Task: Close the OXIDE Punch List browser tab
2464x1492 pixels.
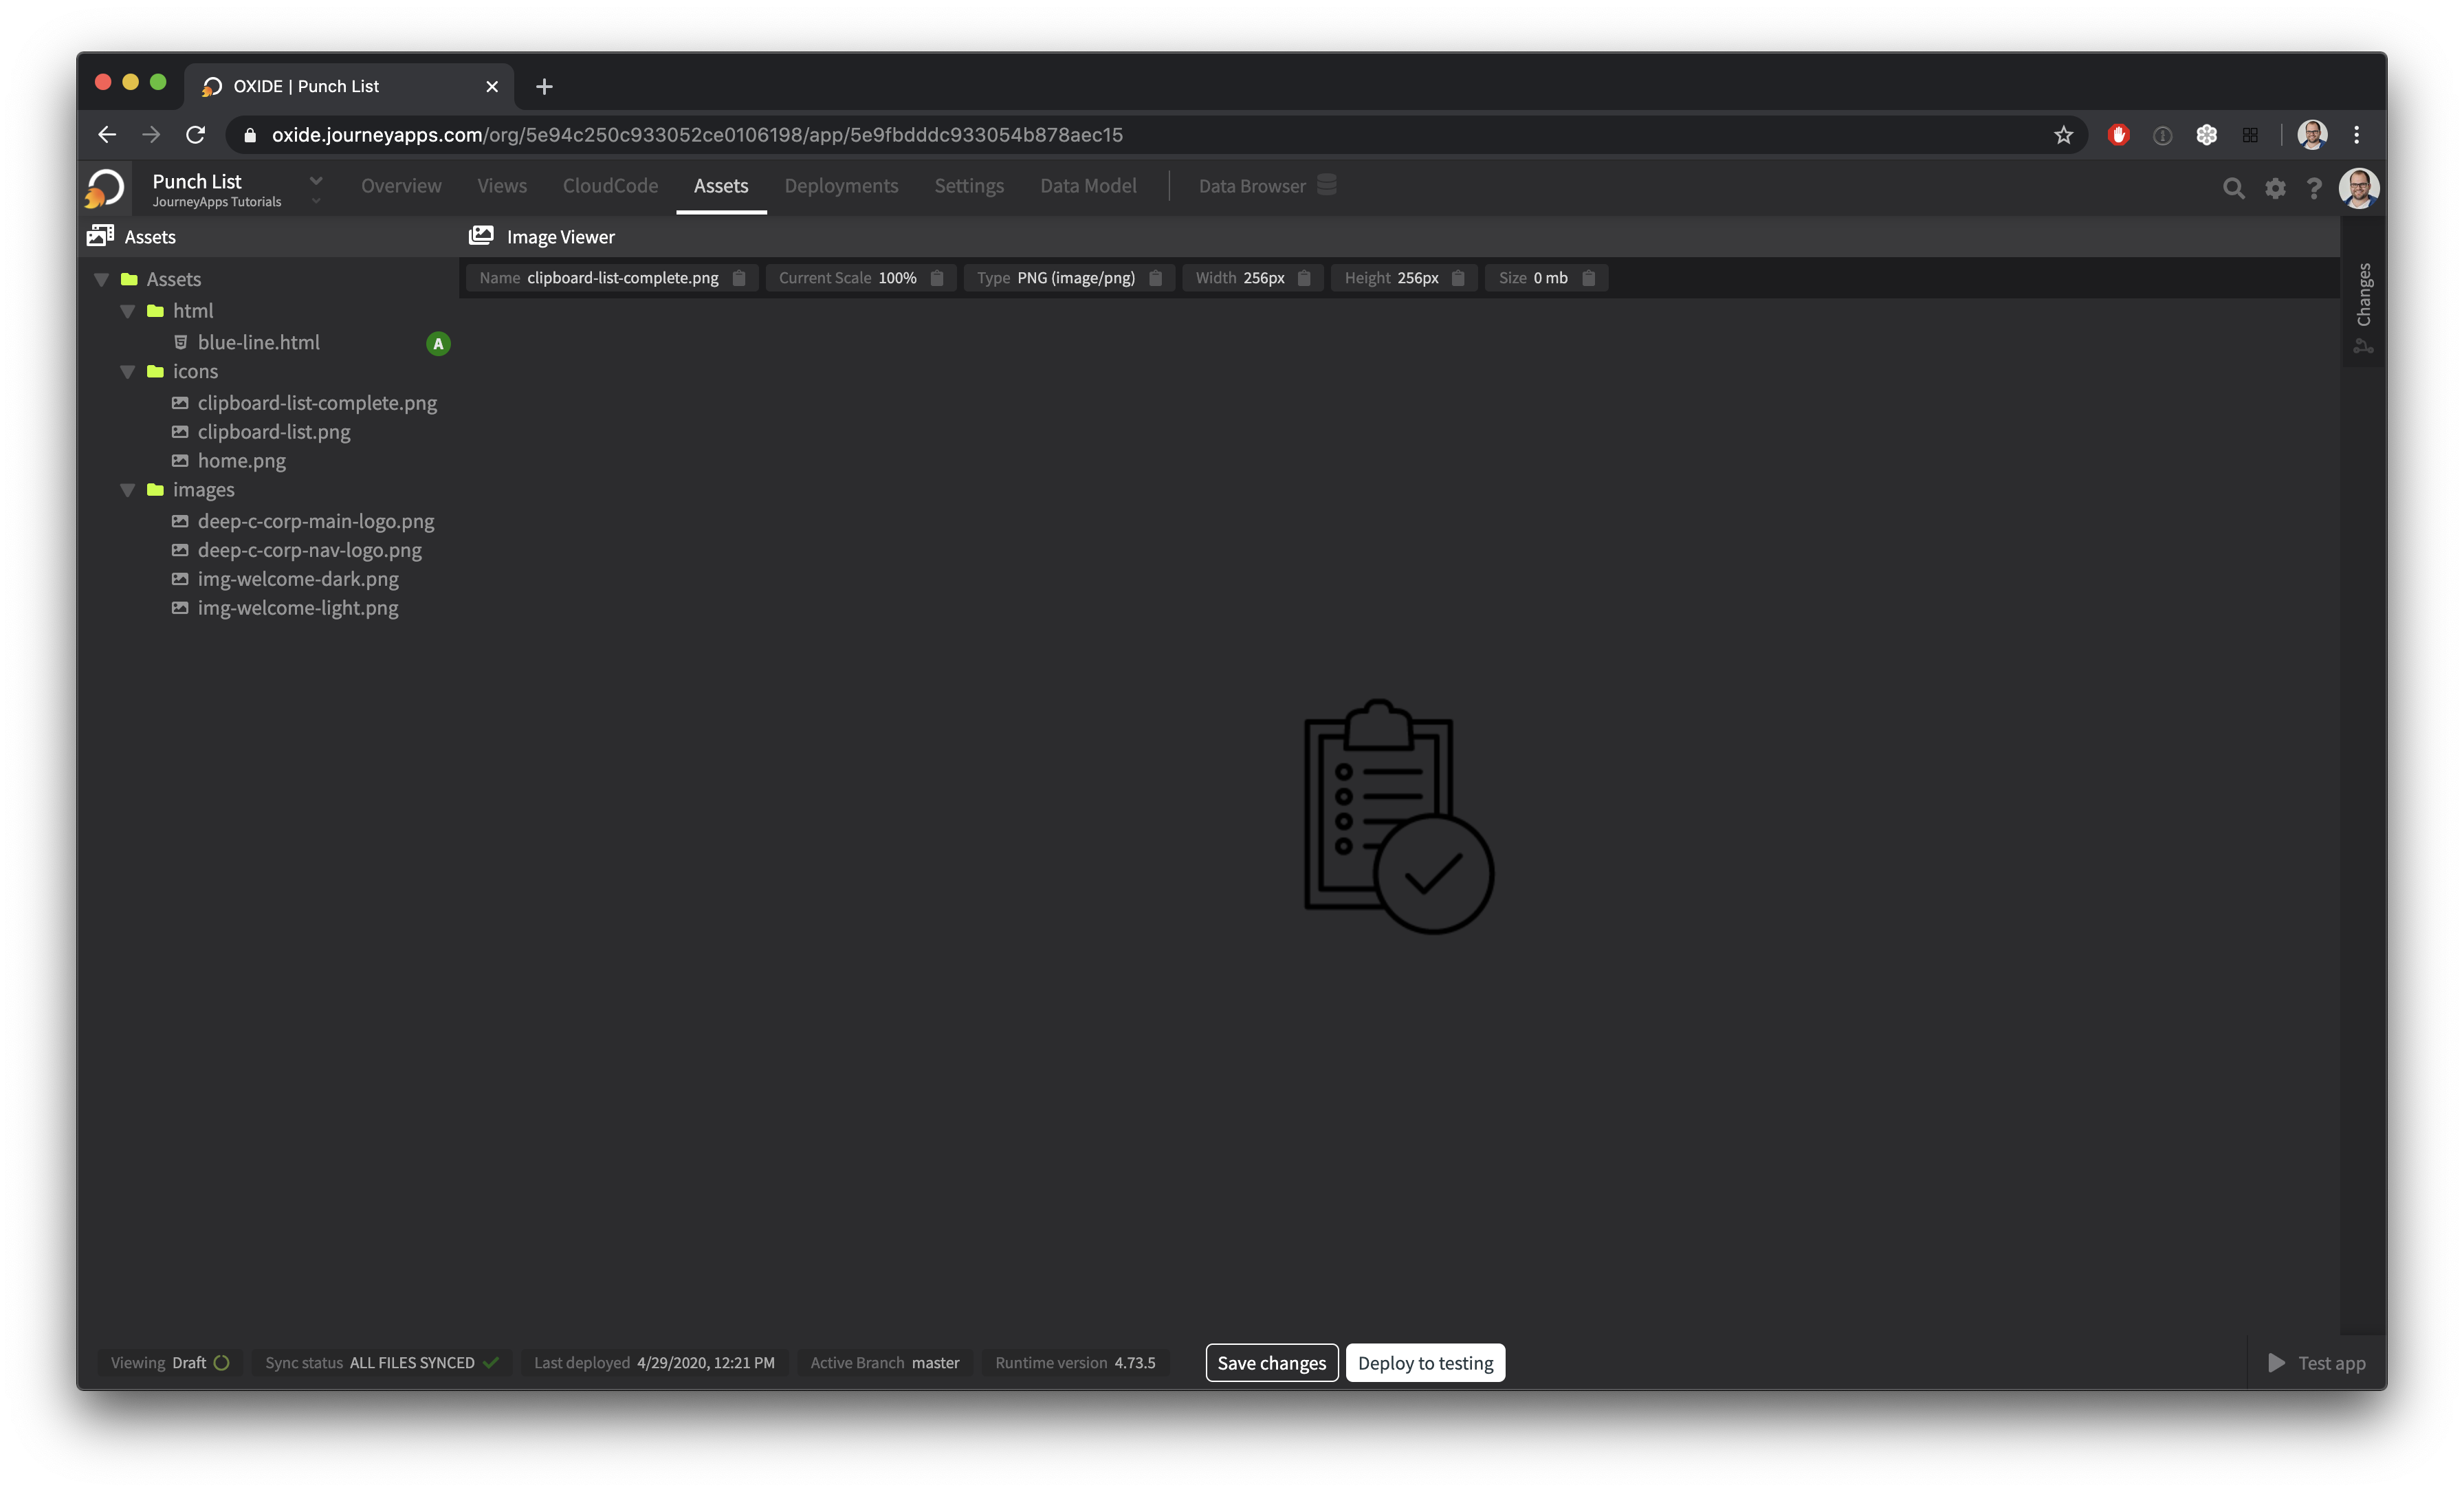Action: 492,87
